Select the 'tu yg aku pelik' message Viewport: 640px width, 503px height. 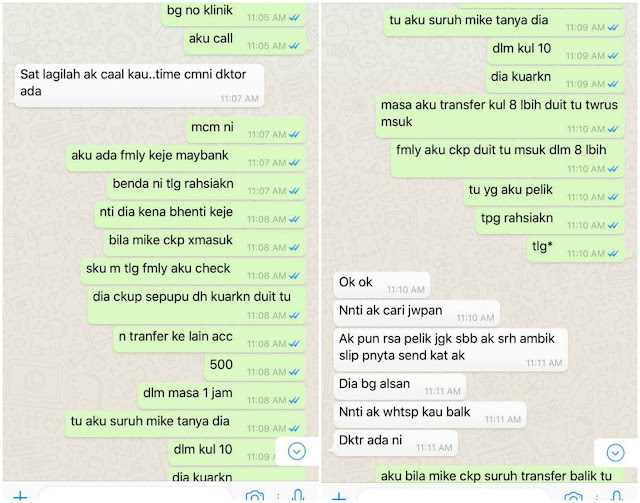point(544,192)
